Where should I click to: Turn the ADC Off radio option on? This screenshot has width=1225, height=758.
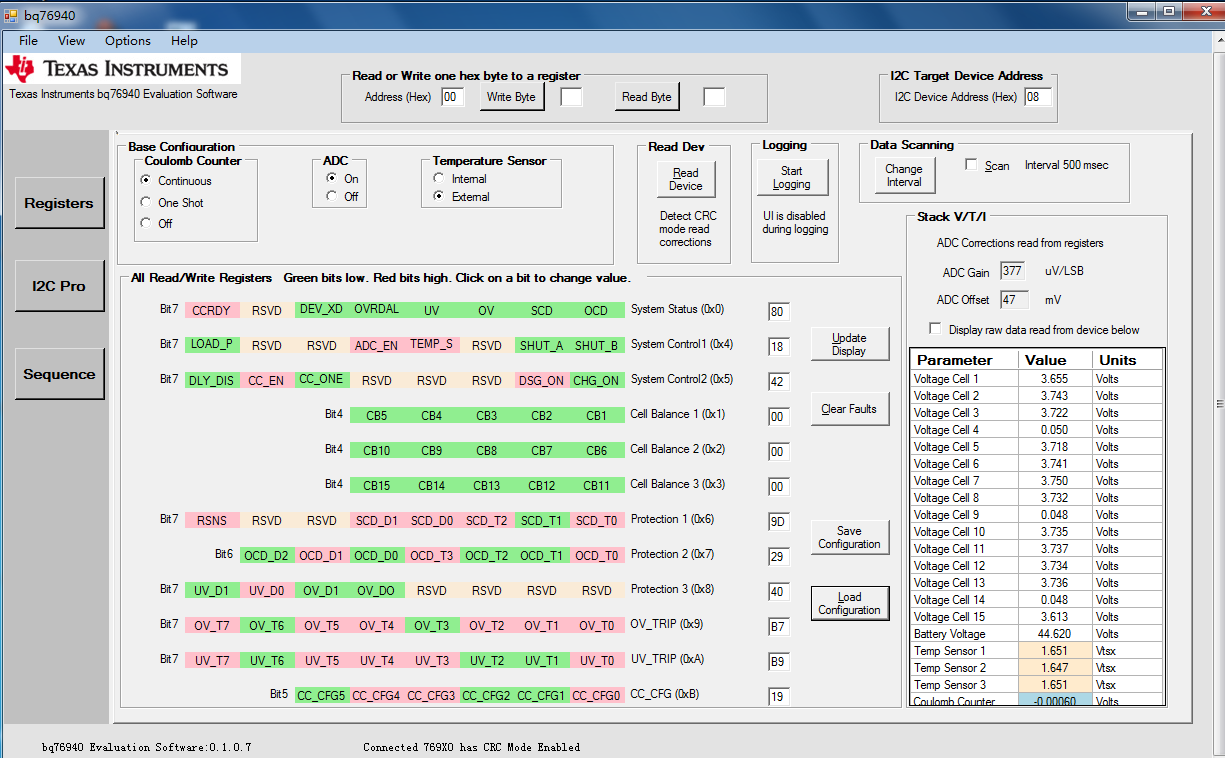pyautogui.click(x=332, y=197)
